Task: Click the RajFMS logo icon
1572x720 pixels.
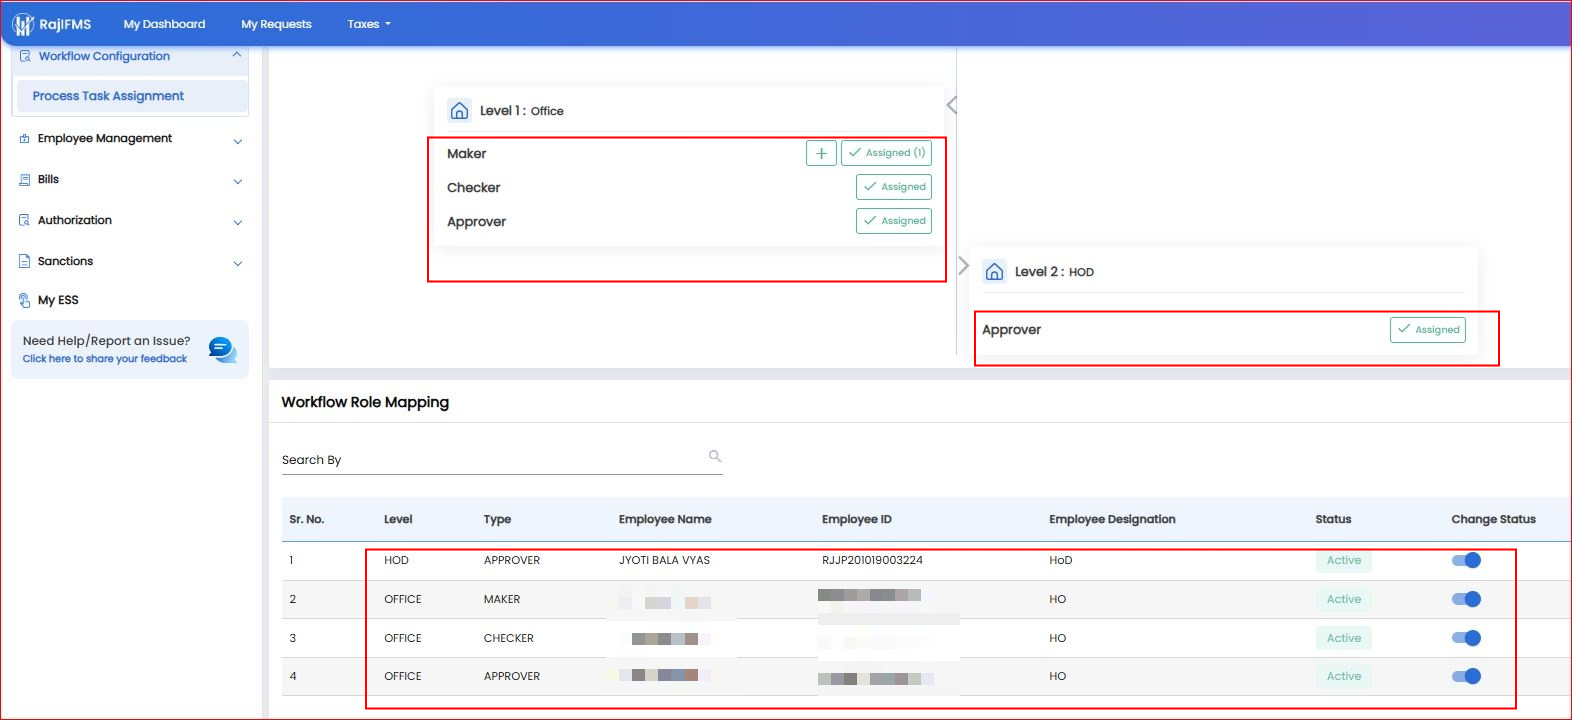Action: point(23,24)
